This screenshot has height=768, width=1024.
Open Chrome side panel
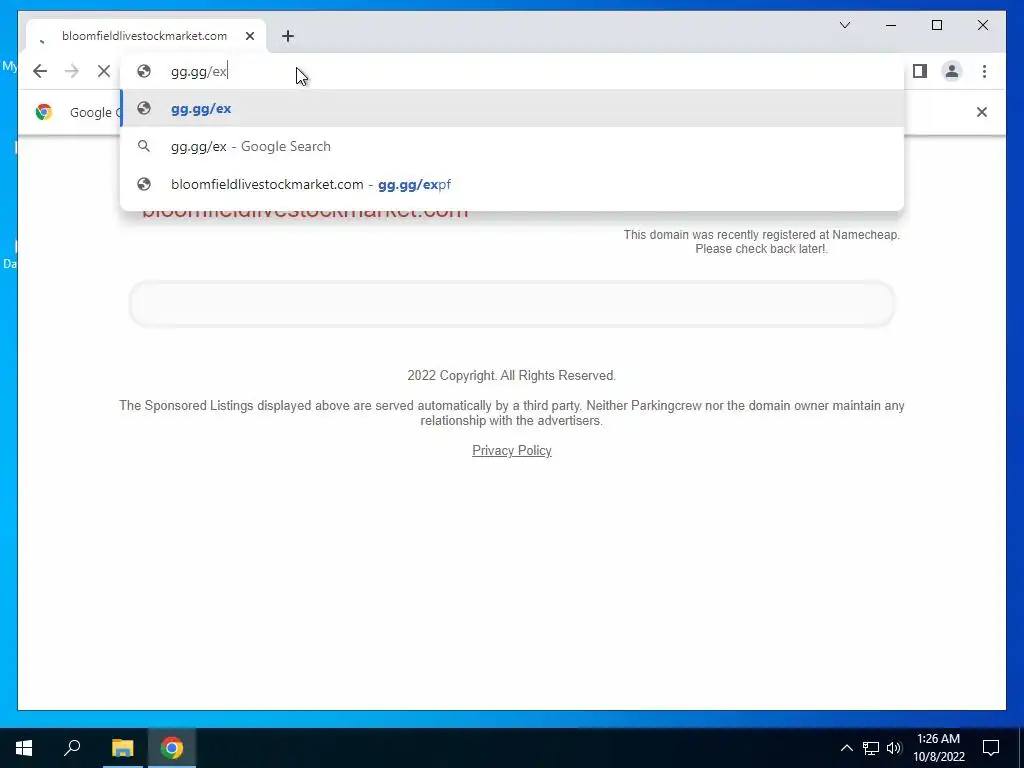pyautogui.click(x=920, y=71)
